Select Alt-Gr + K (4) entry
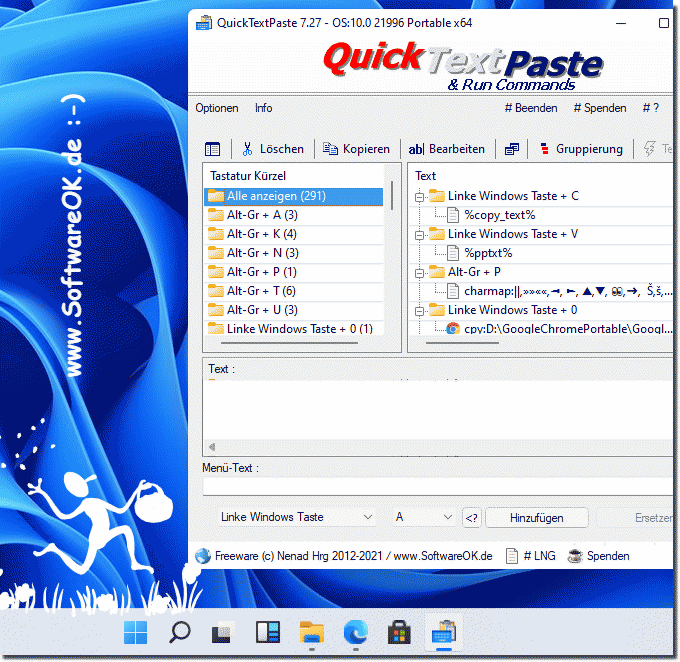680x662 pixels. tap(294, 234)
